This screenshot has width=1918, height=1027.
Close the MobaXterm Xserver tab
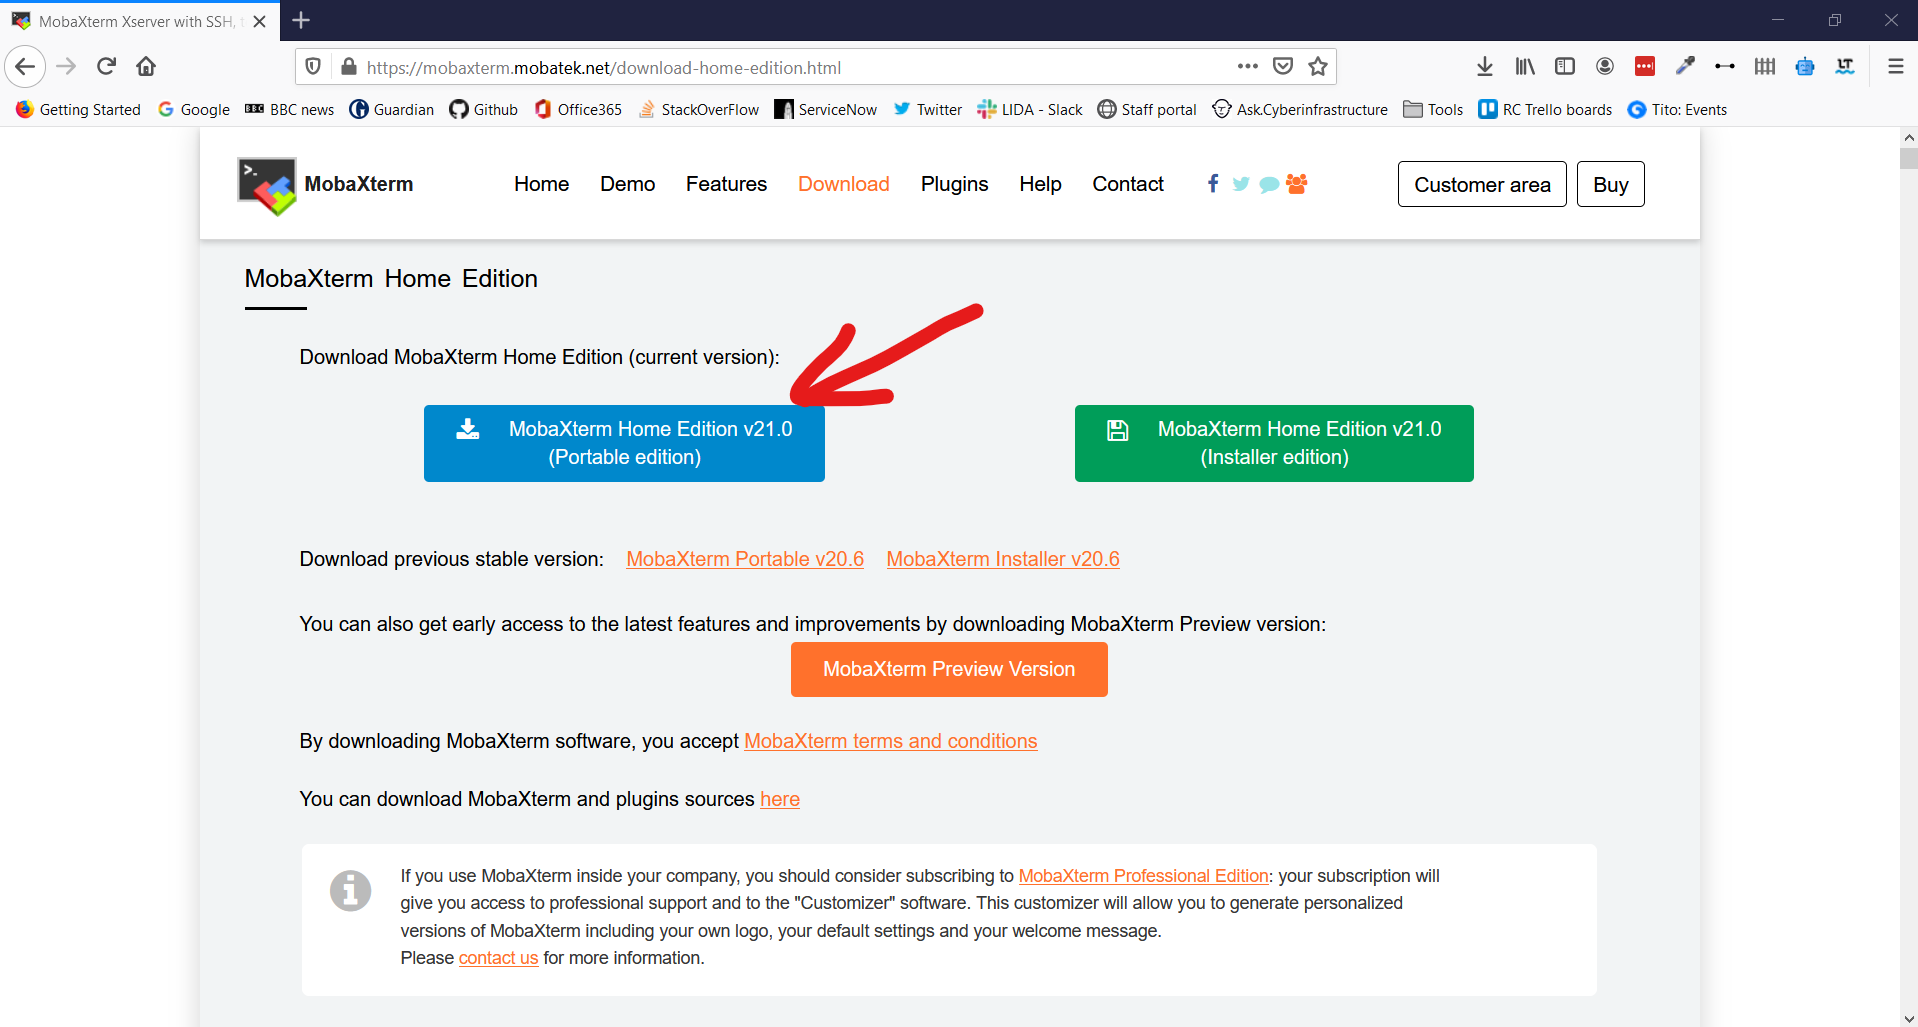260,21
